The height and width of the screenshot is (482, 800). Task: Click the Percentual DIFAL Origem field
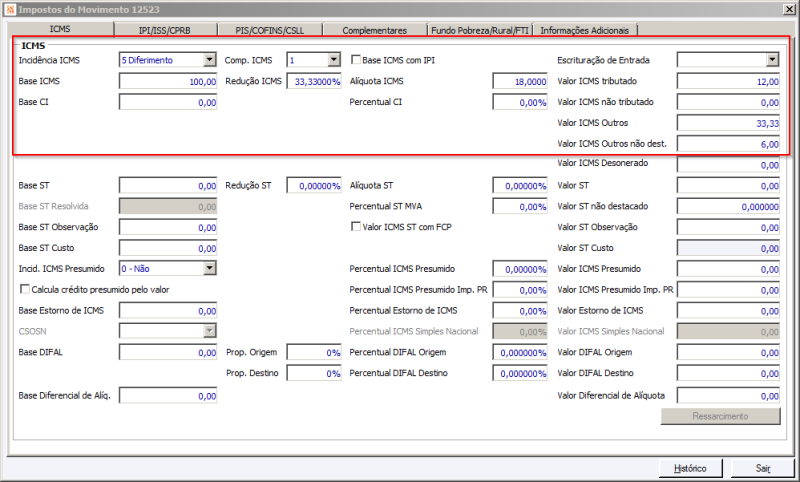[x=520, y=352]
